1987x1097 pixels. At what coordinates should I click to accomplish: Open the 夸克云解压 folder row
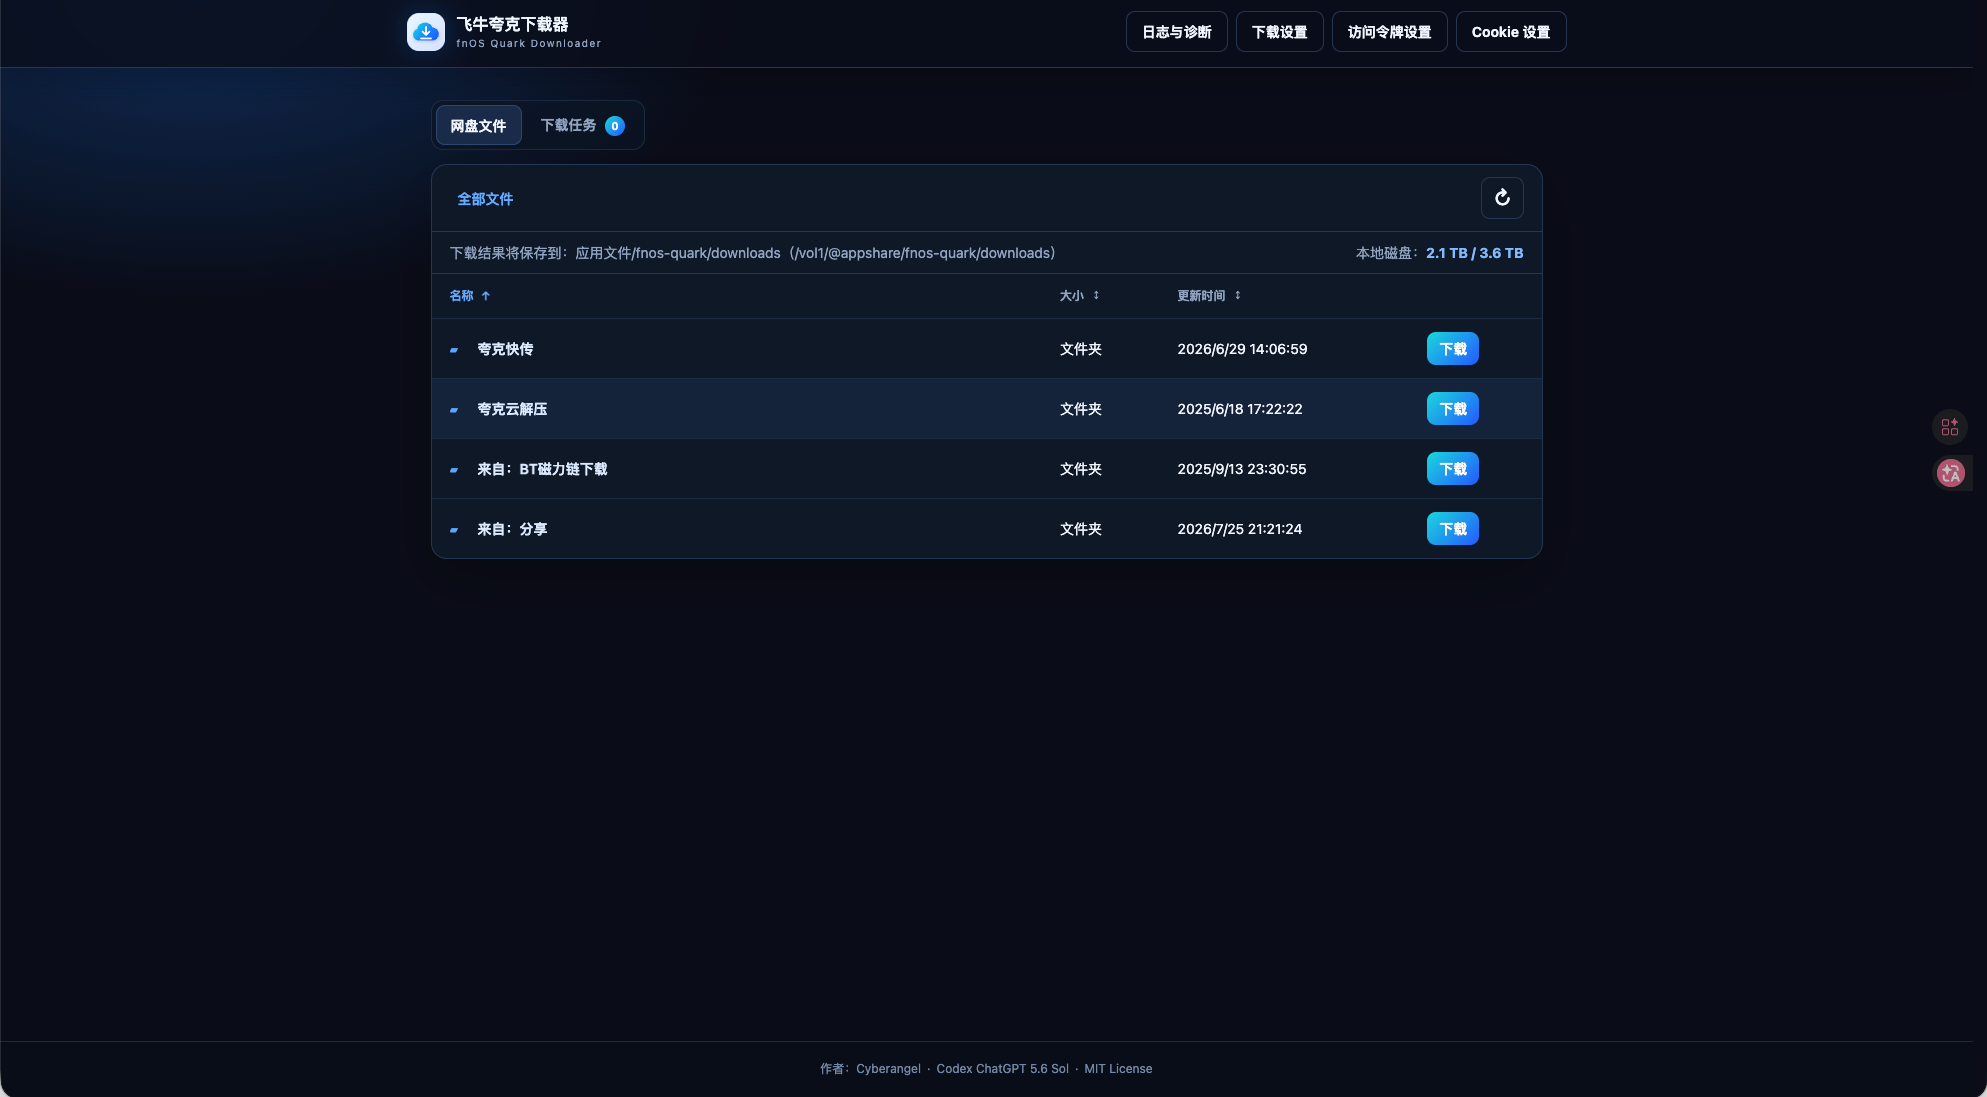coord(987,409)
